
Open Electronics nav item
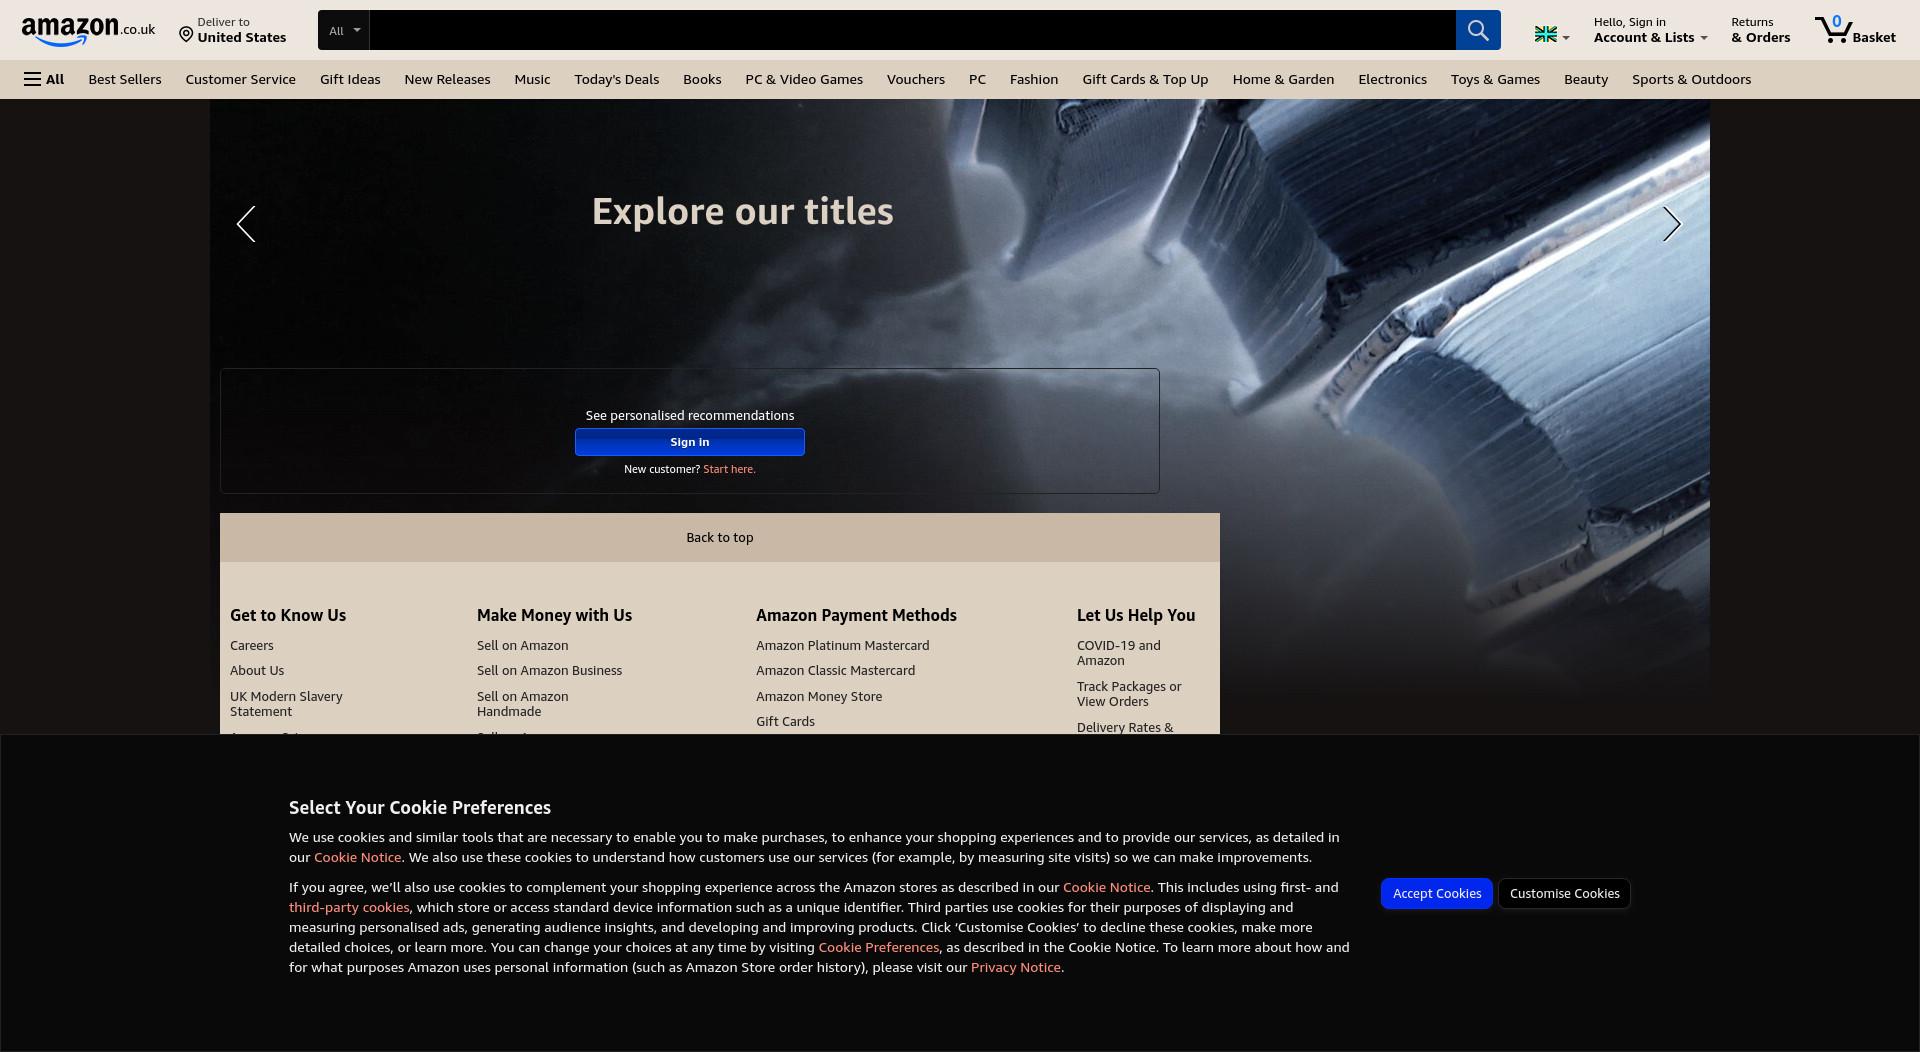(1392, 79)
